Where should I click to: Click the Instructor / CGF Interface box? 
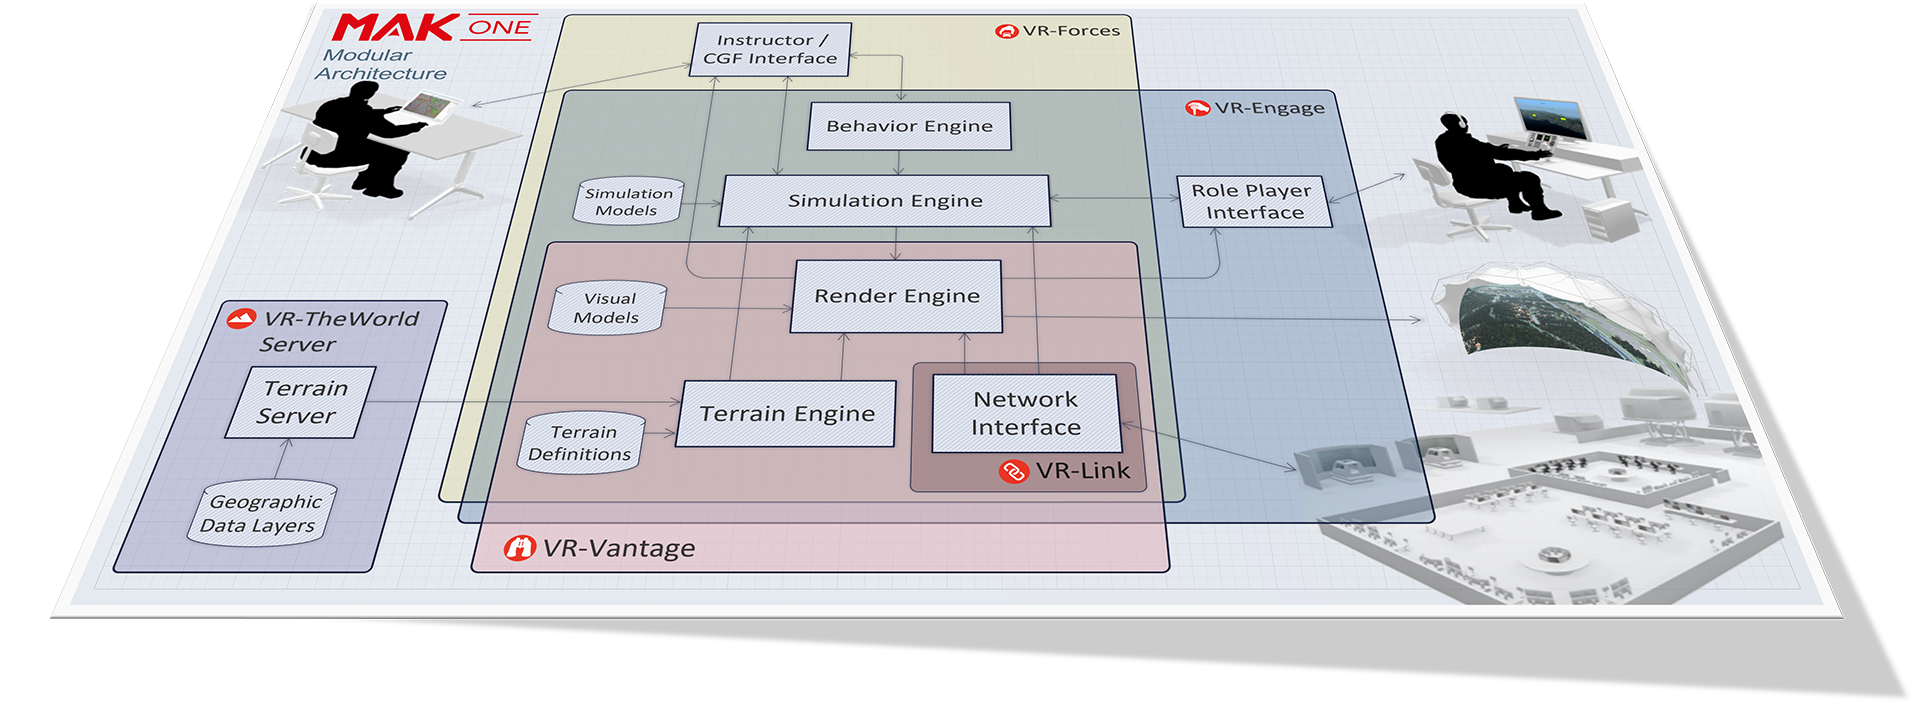[770, 50]
